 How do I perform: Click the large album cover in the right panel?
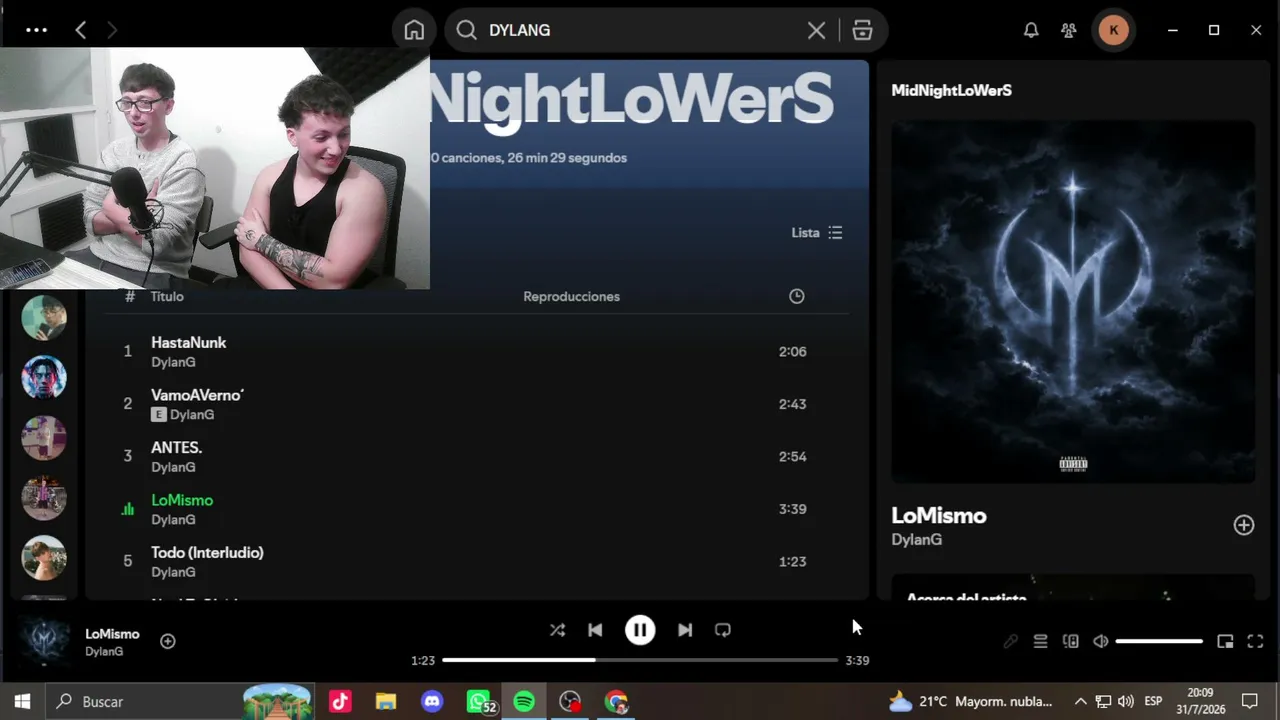pos(1073,302)
